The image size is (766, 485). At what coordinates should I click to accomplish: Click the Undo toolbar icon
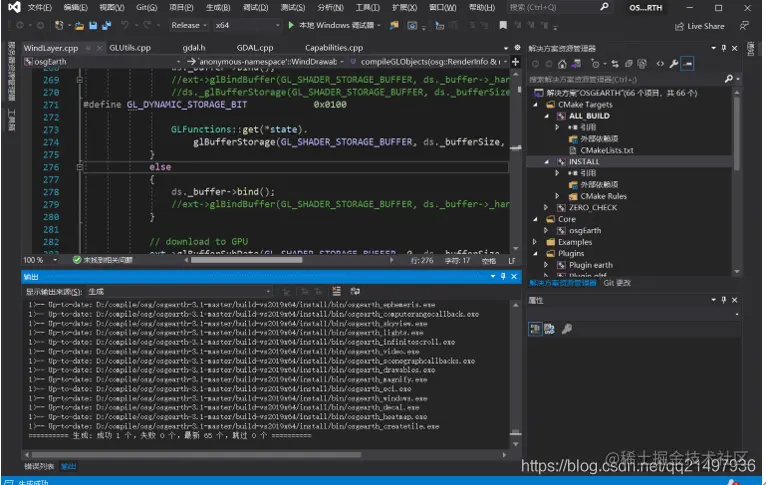click(125, 25)
